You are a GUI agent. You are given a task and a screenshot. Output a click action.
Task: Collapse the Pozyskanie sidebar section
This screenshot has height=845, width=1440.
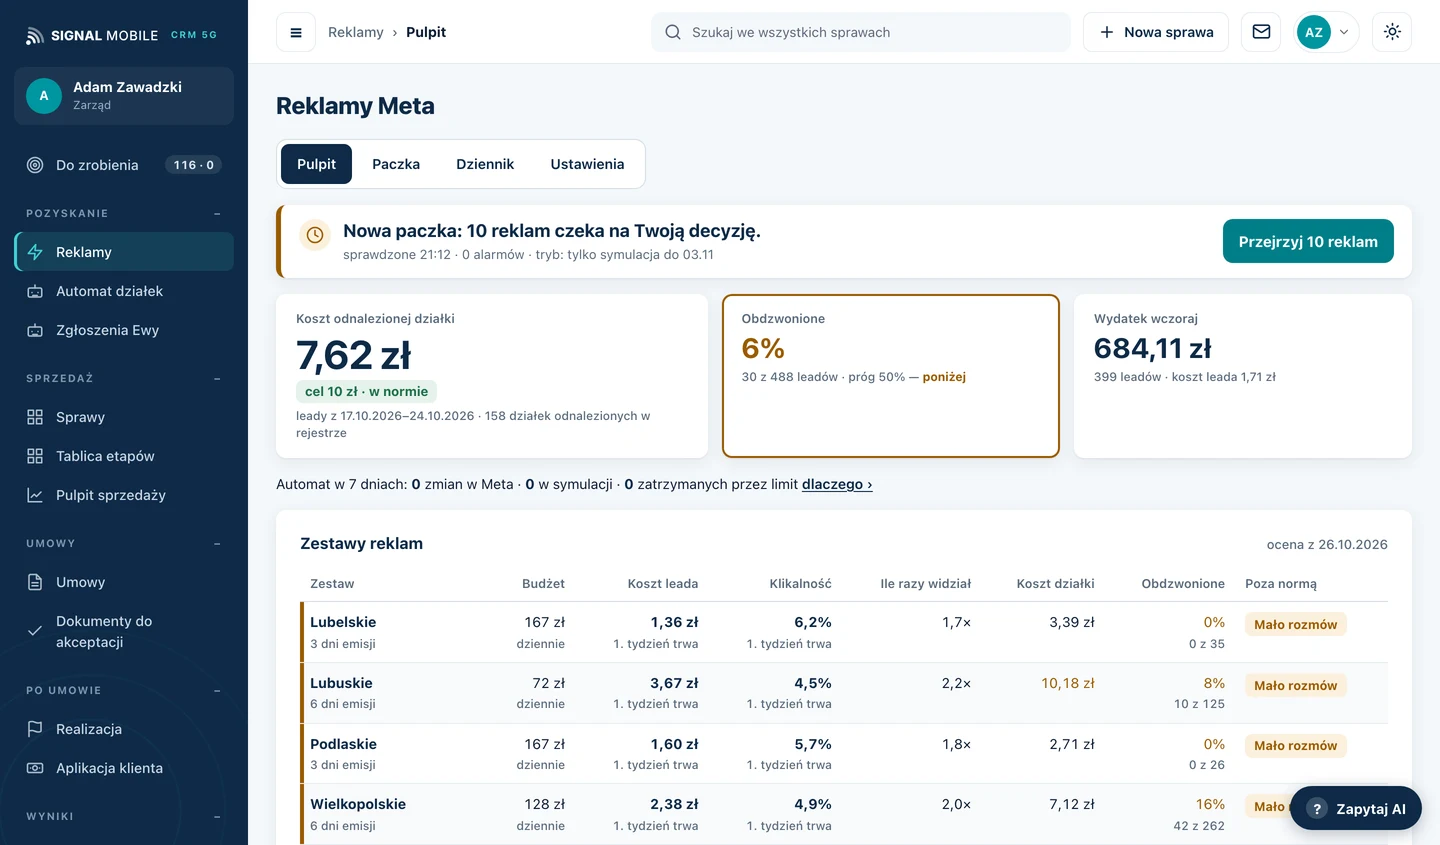(217, 213)
